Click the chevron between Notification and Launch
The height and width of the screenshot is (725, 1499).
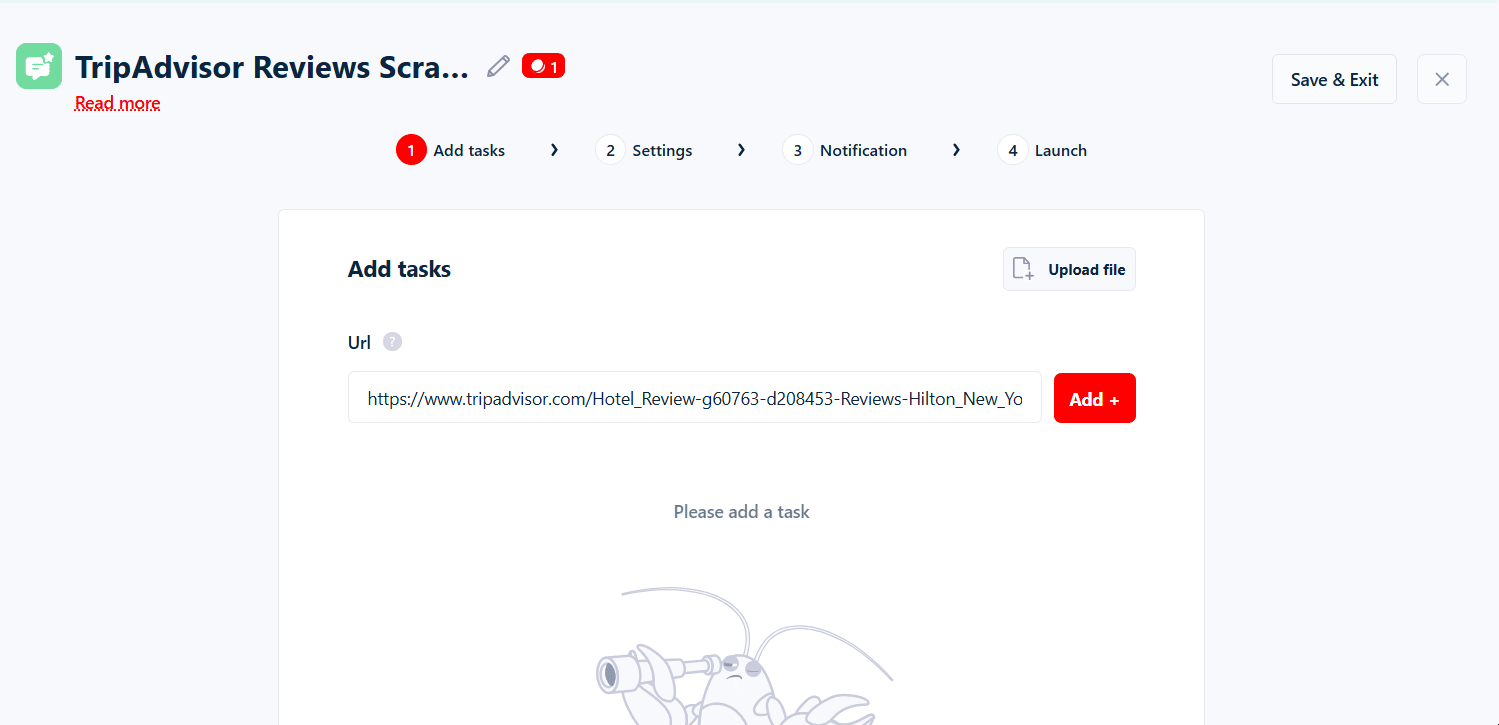[956, 149]
